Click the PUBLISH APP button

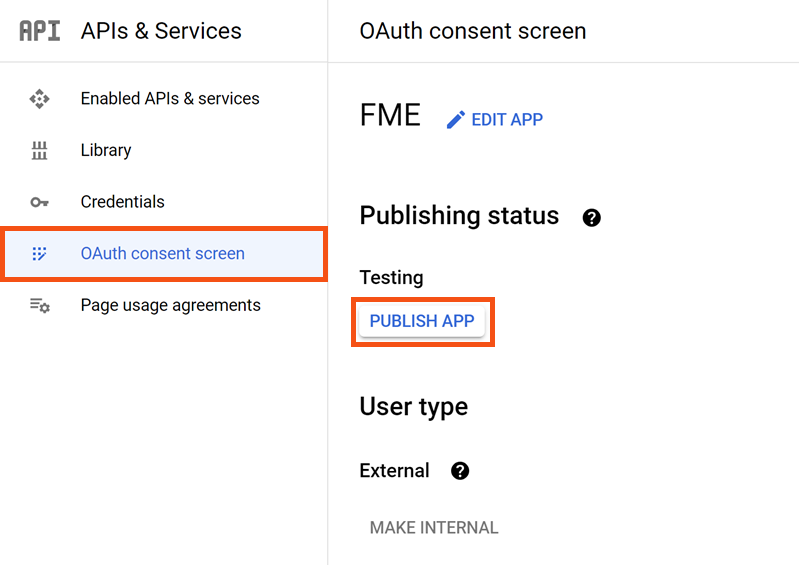422,321
